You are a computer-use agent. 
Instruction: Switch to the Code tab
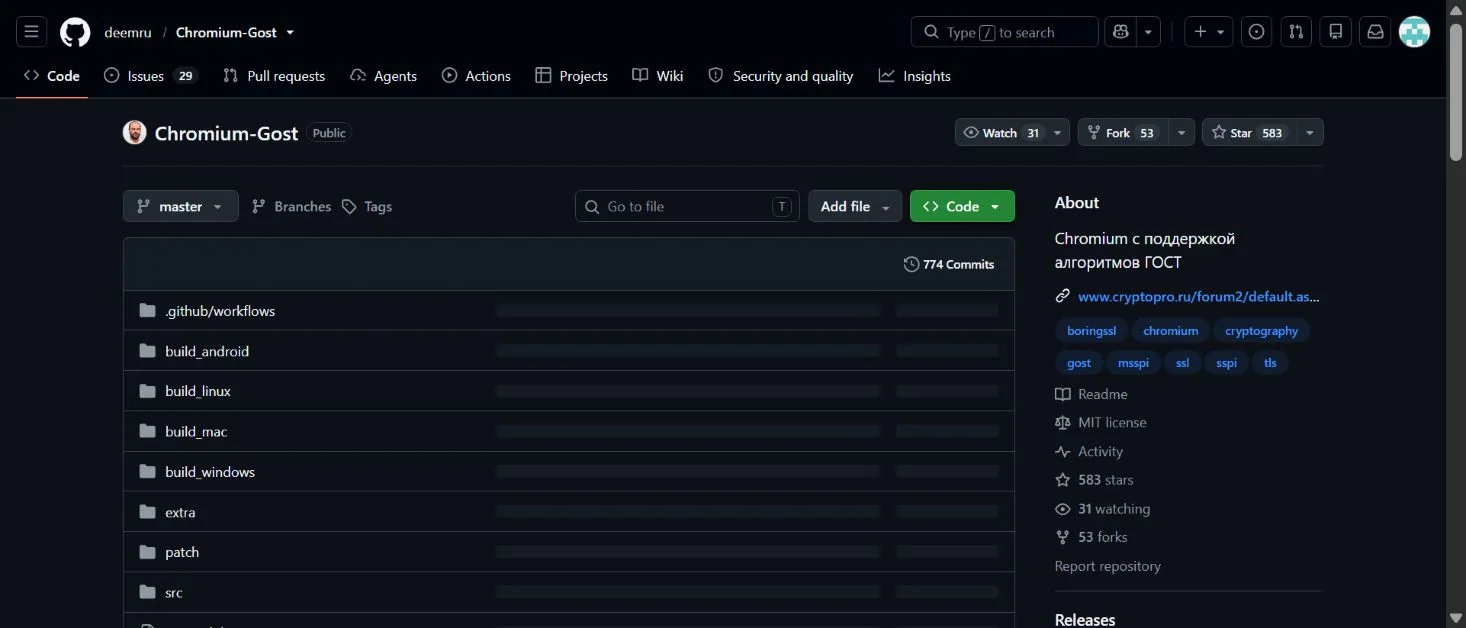[x=52, y=76]
